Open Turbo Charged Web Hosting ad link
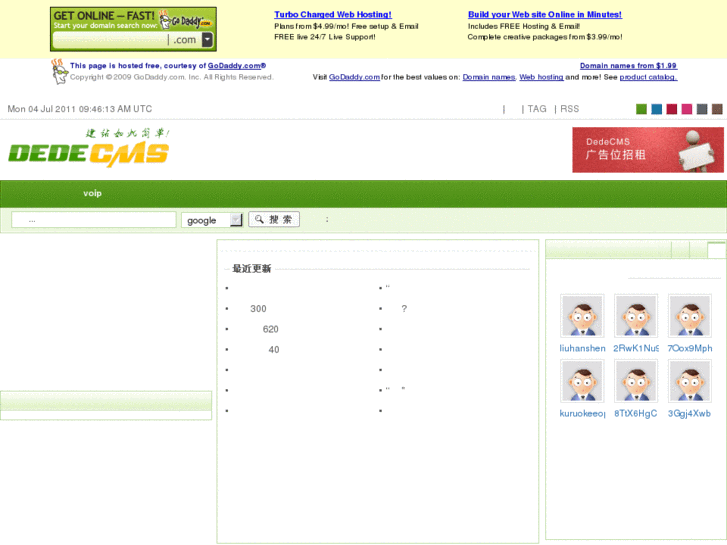Viewport: 727px width, 545px height. pos(333,14)
